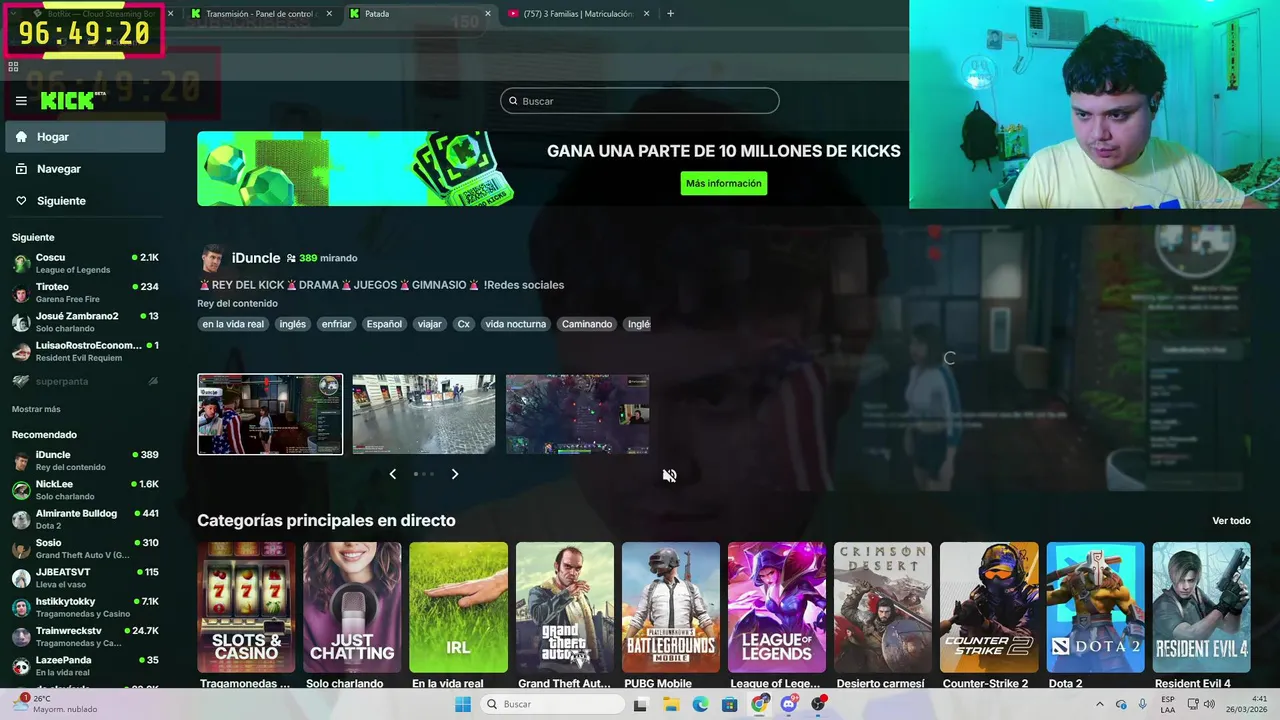Click Ver todo for main categories
The image size is (1280, 720).
click(x=1231, y=521)
